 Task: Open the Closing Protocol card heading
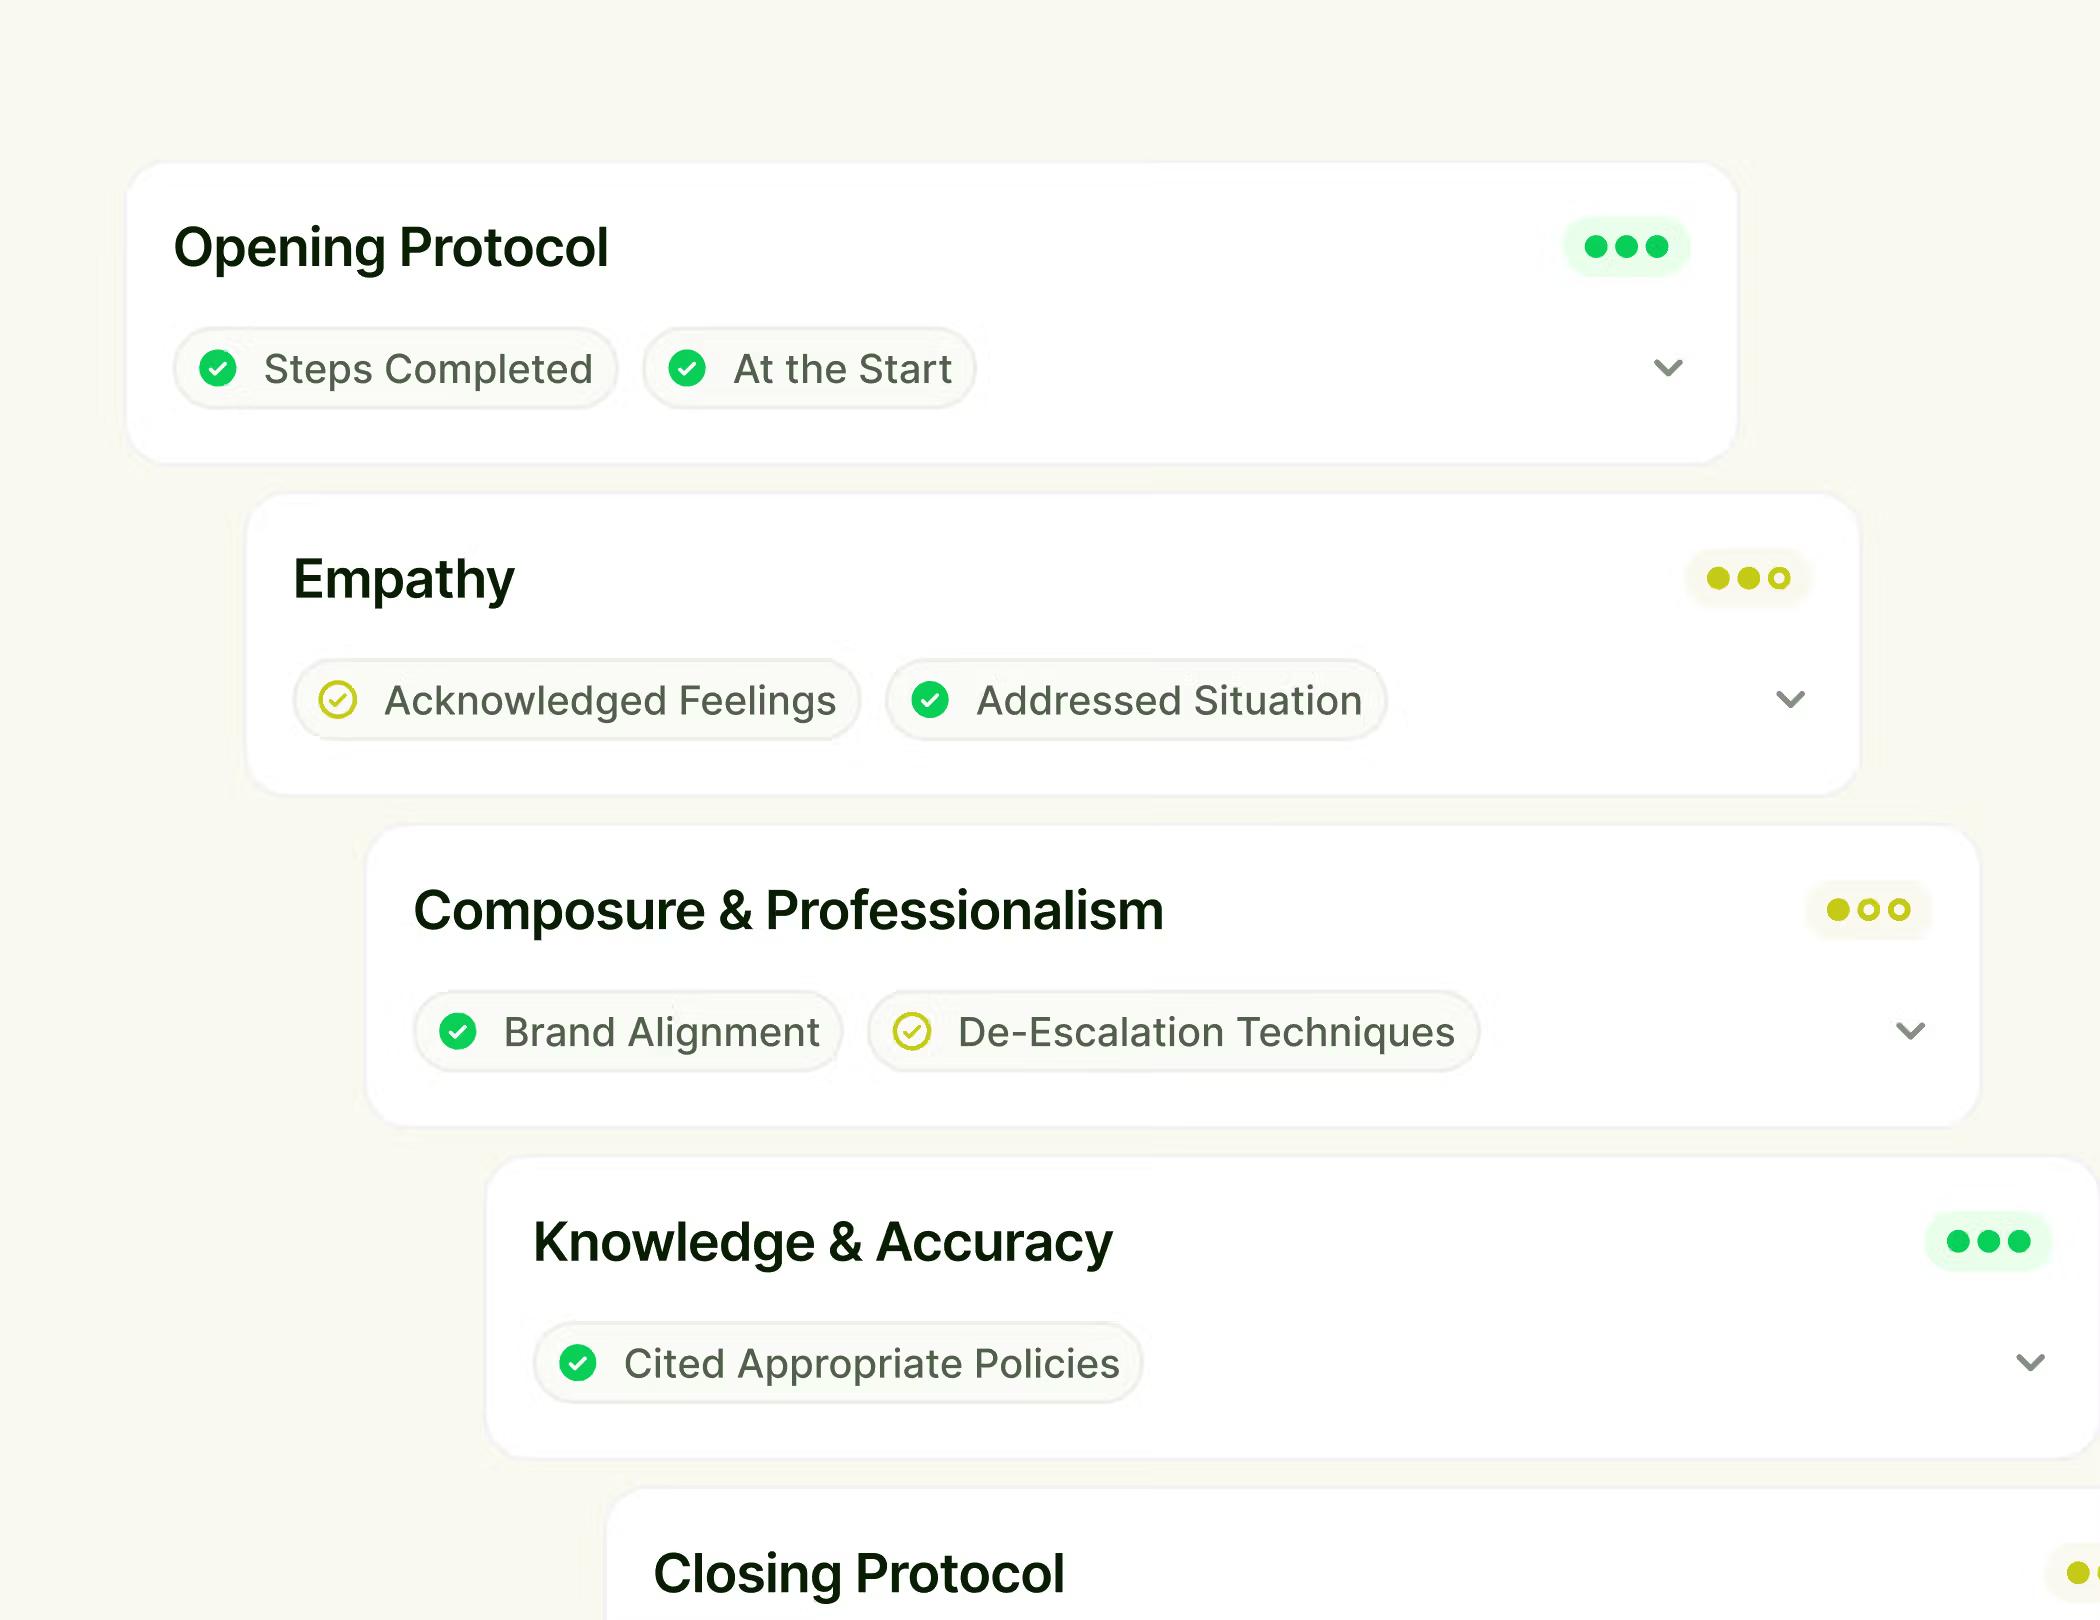(x=859, y=1574)
